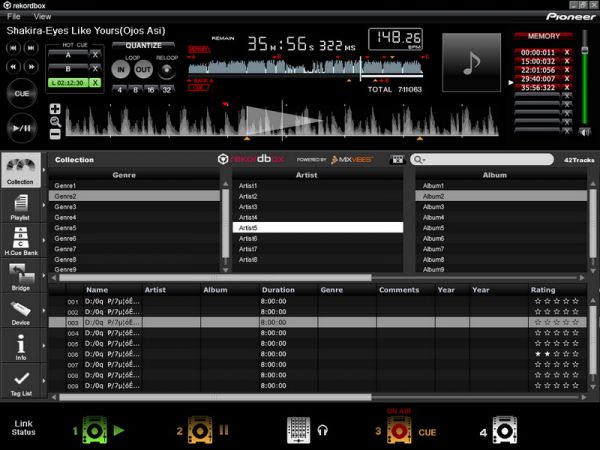
Task: Click the rewind search button
Action: coord(13,67)
